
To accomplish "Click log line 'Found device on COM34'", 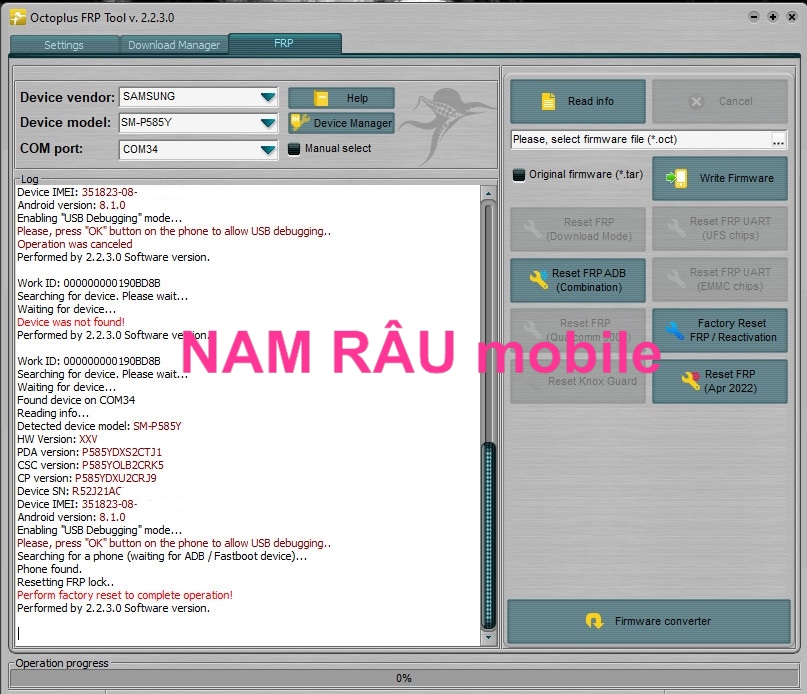I will tap(76, 400).
